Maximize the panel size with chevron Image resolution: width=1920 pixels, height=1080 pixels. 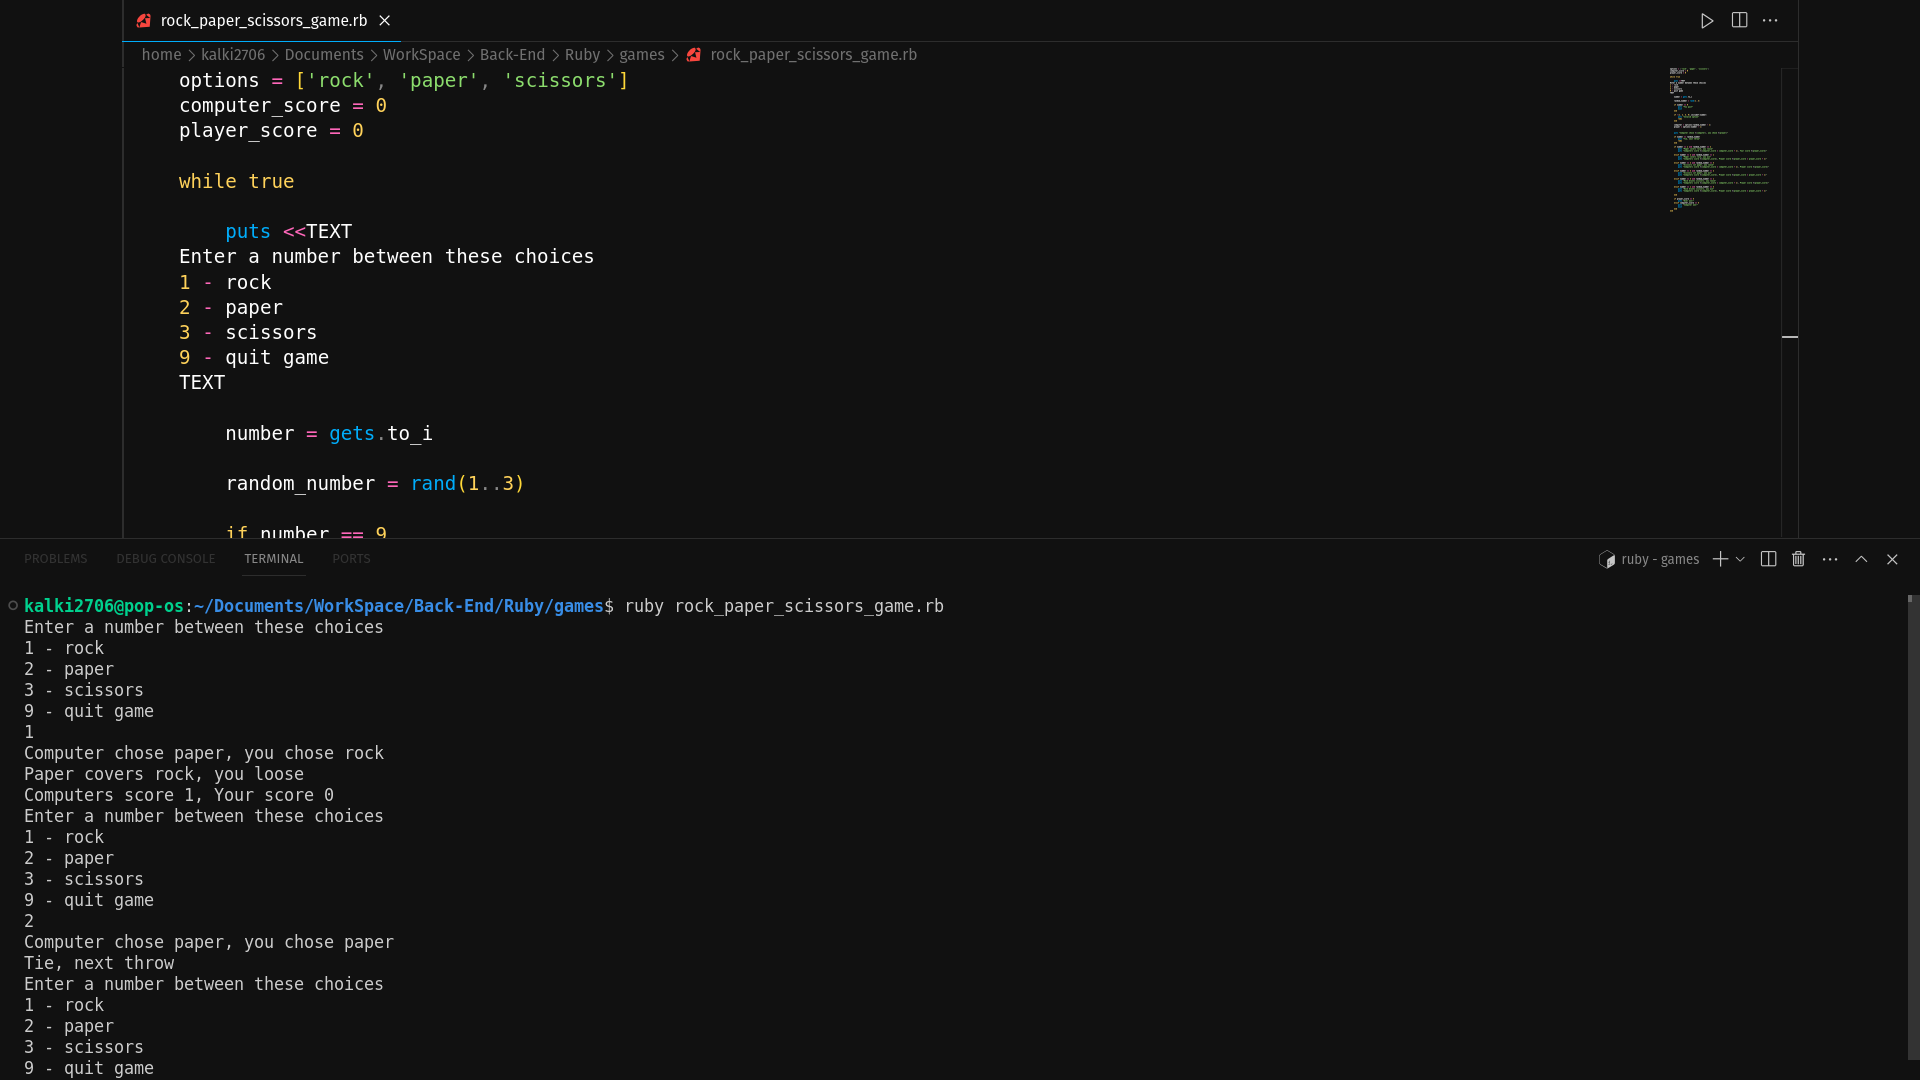(x=1861, y=559)
